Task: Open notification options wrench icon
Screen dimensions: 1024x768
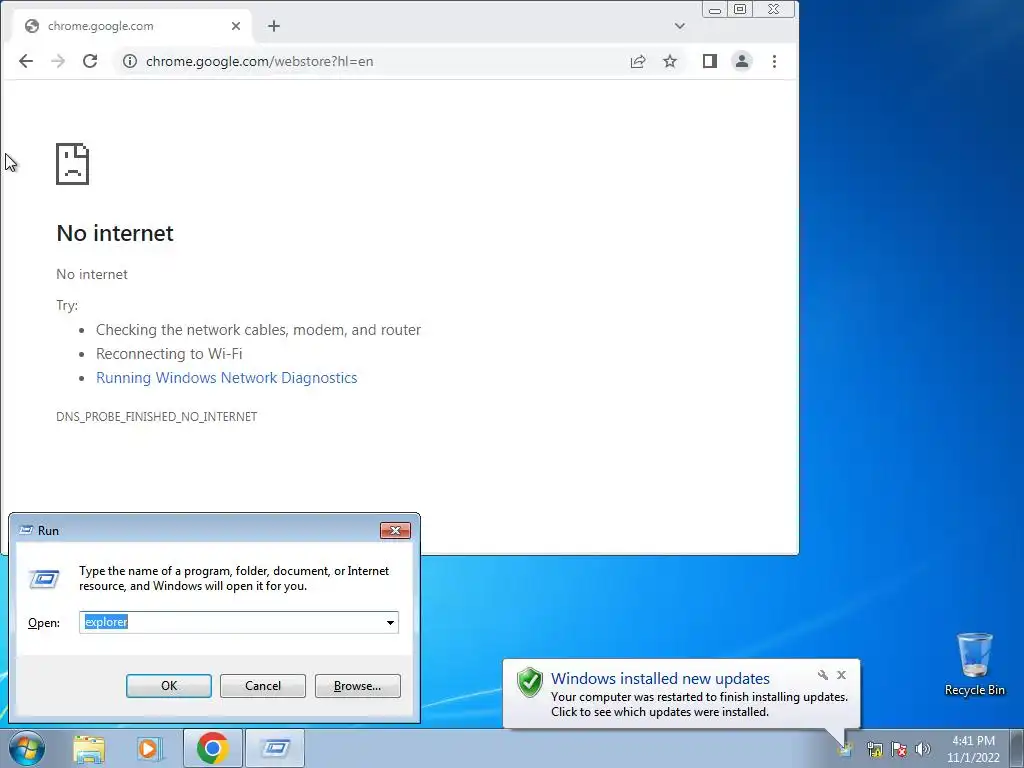Action: [x=822, y=675]
